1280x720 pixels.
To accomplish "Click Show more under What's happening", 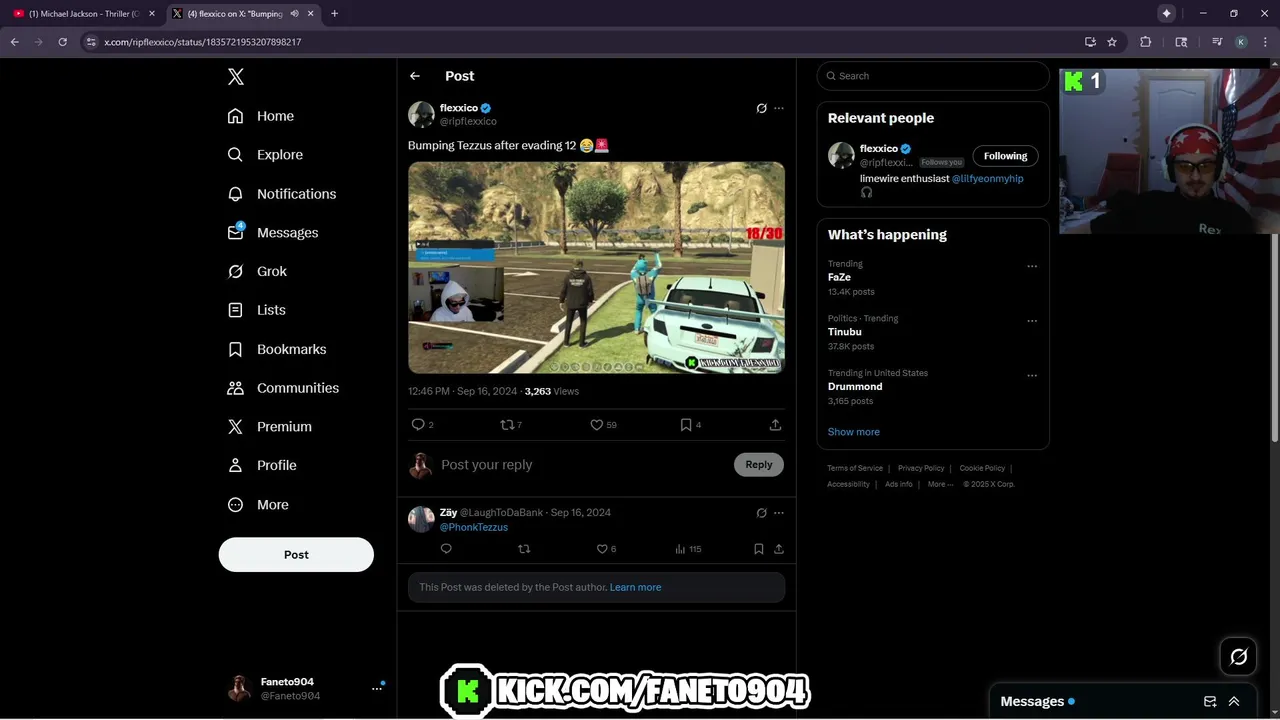I will (x=853, y=432).
